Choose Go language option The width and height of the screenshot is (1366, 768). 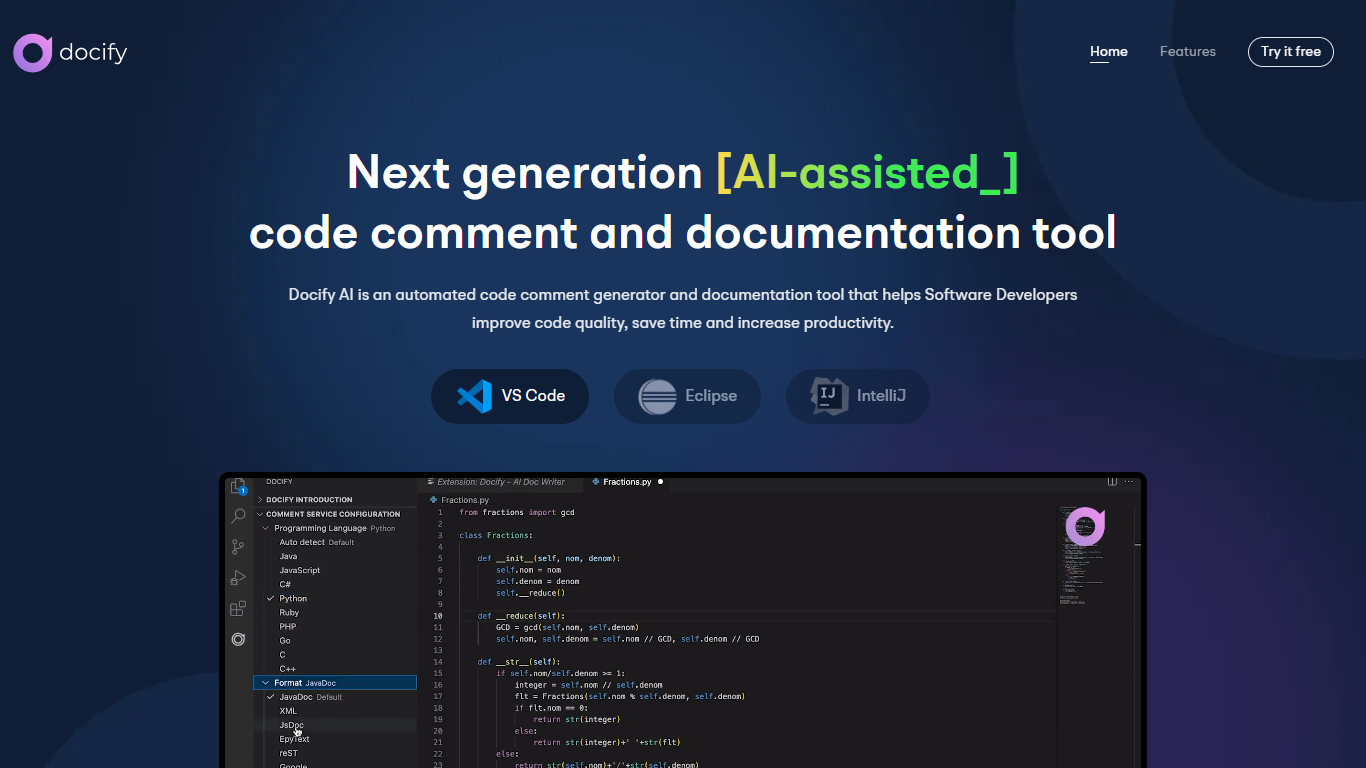285,640
